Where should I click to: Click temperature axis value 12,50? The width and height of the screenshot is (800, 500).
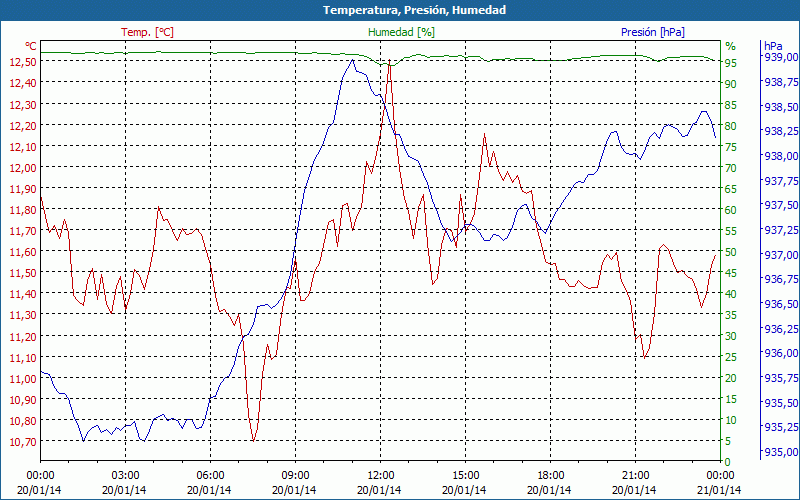[x=23, y=61]
